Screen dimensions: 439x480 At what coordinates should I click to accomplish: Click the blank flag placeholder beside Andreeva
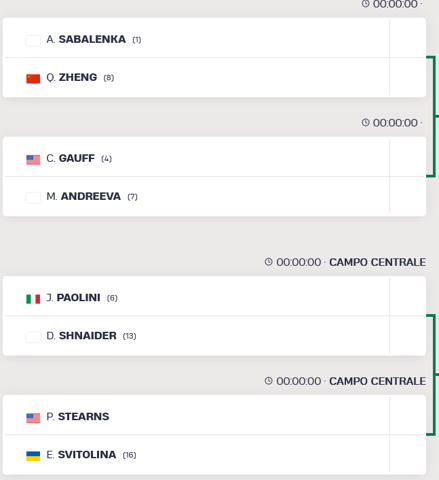point(33,198)
